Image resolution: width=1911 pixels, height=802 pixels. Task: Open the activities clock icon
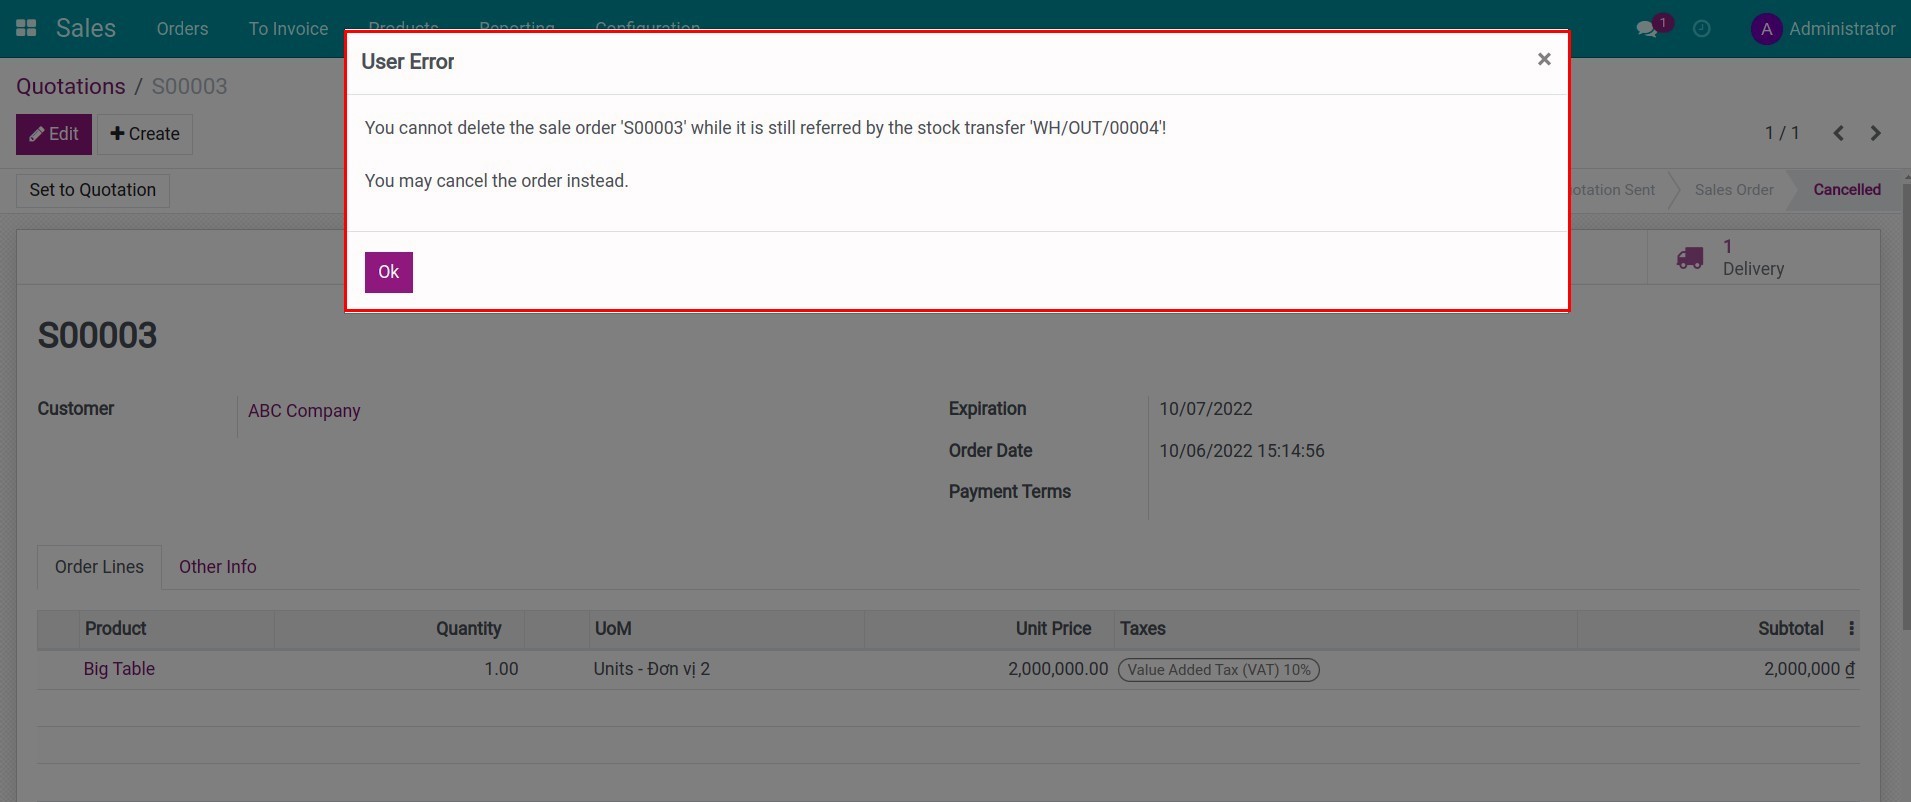coord(1701,29)
